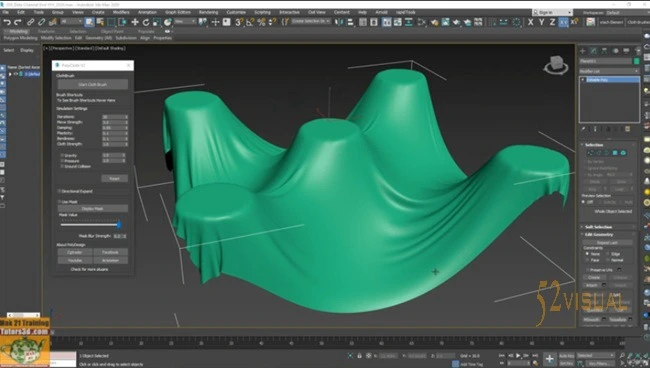Open the Hierarchy panel tab icon

[x=604, y=51]
